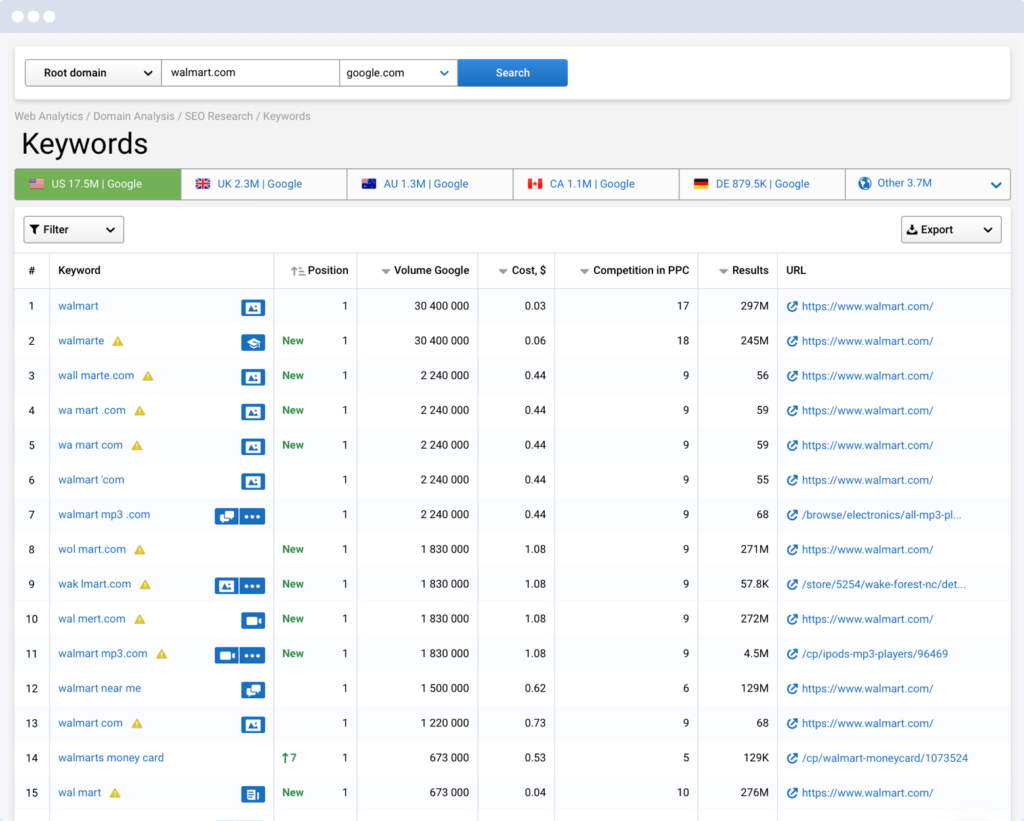Click graduation cap icon beside walmarte
1024x821 pixels.
click(253, 342)
